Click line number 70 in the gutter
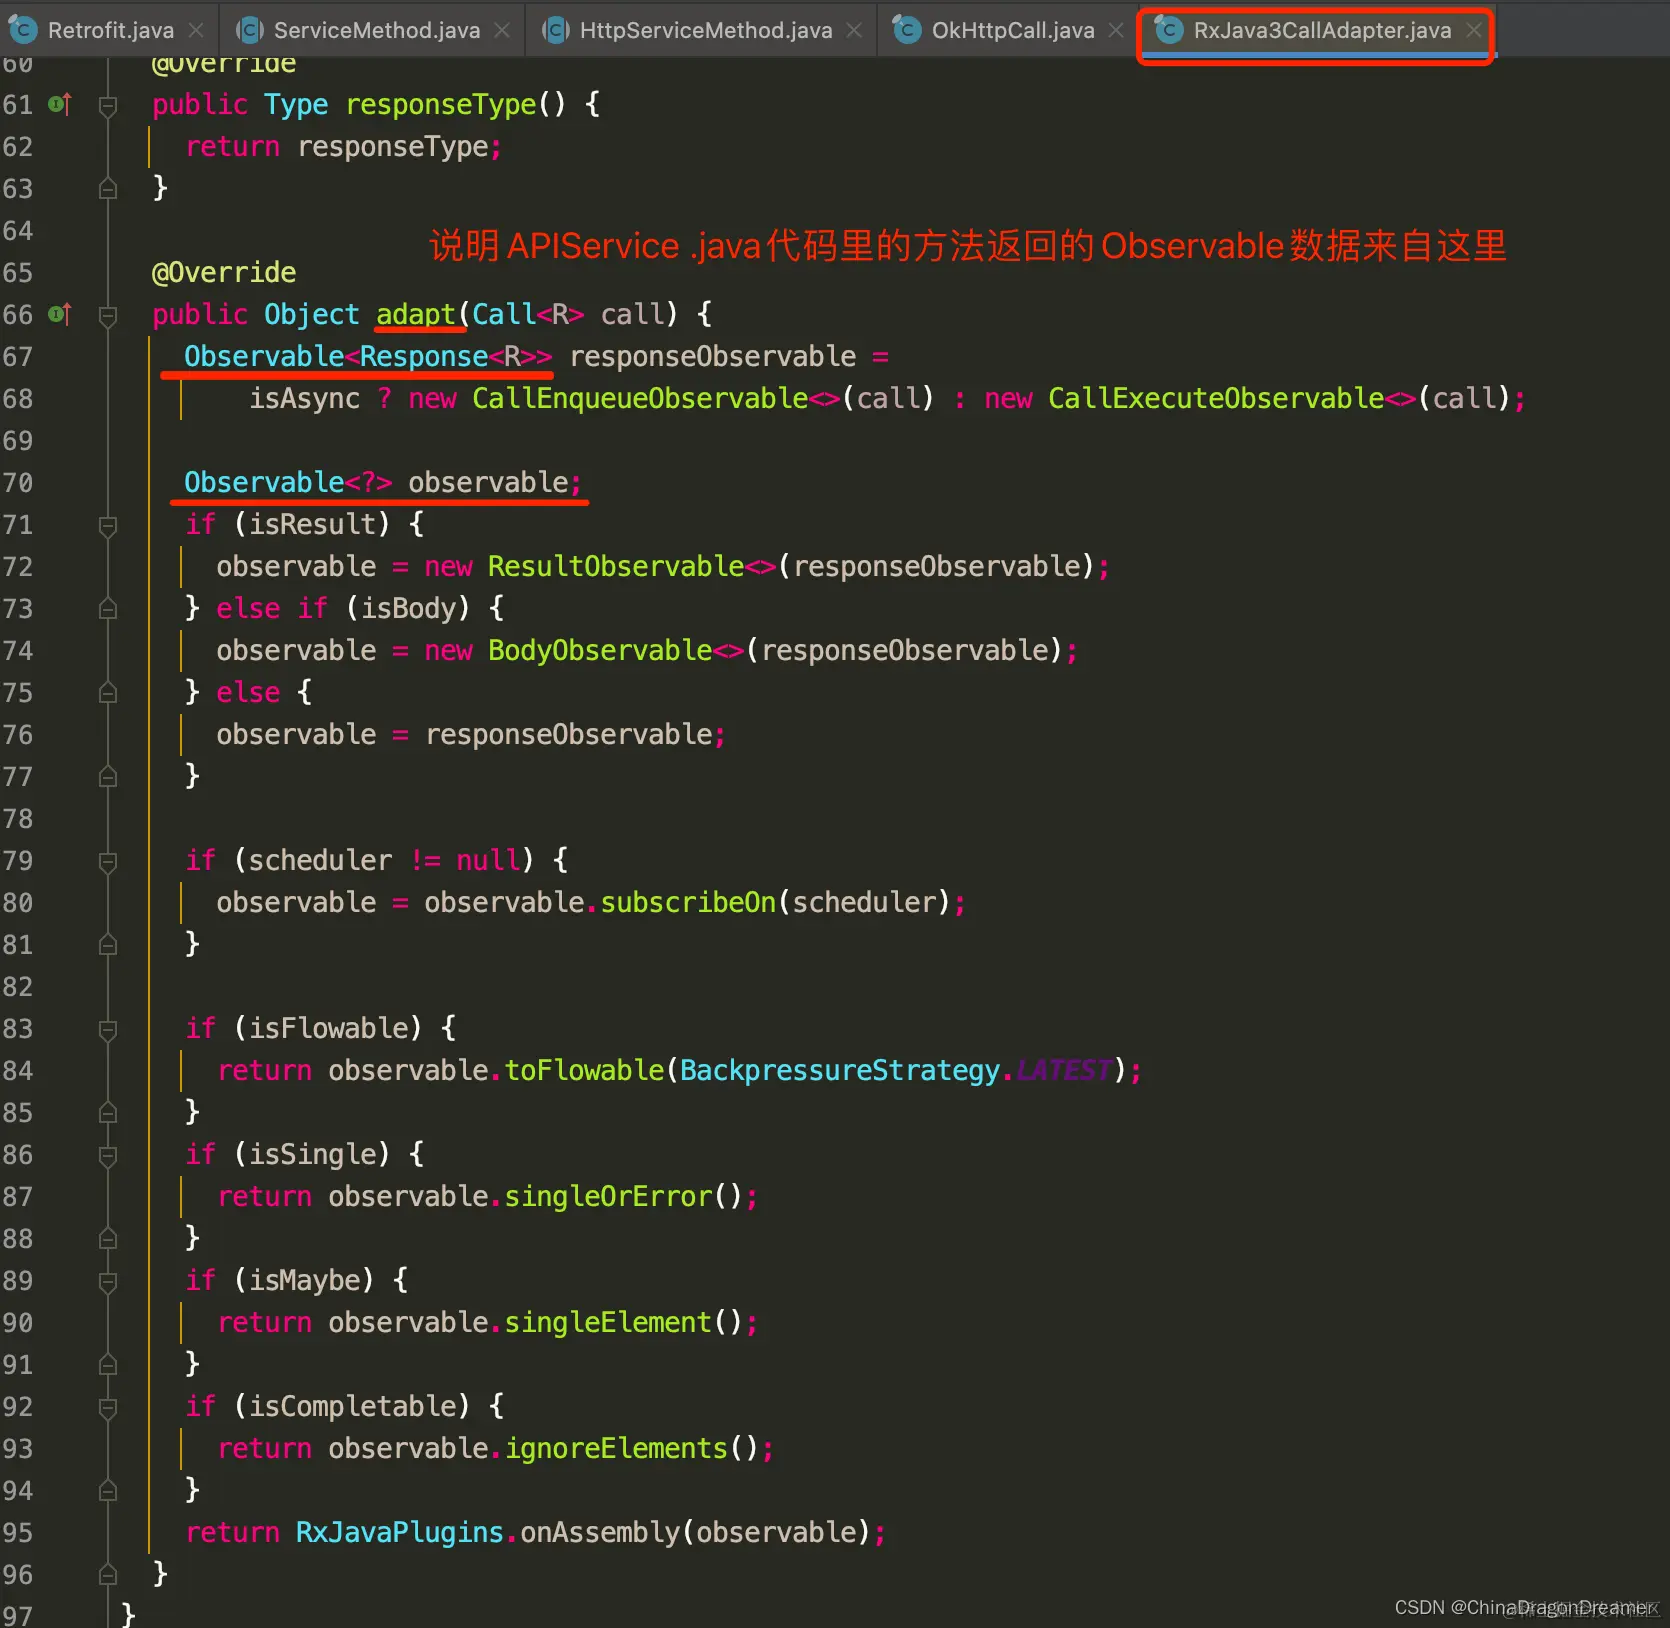Screen dimensions: 1670x1628 click(18, 483)
